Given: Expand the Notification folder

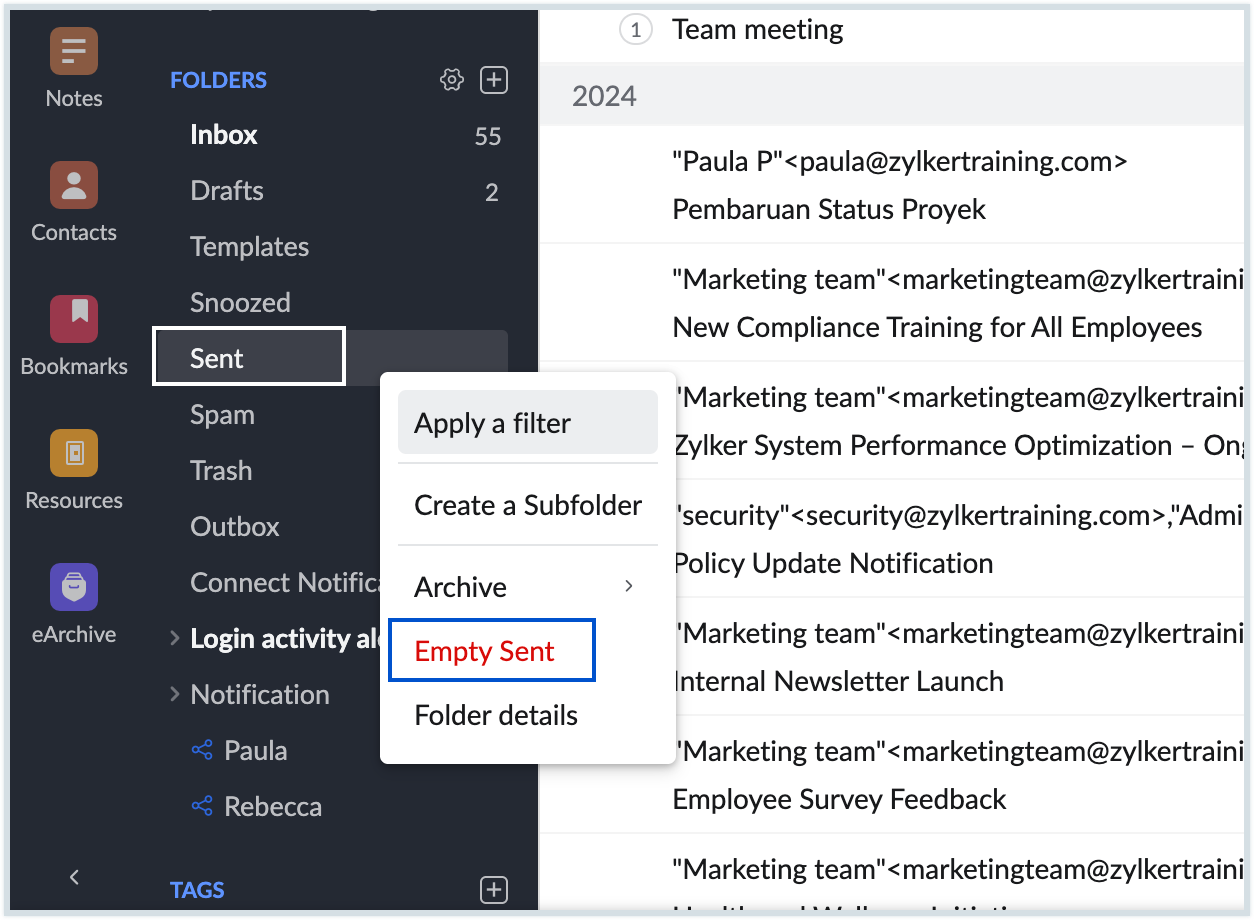Looking at the screenshot, I should click(175, 694).
